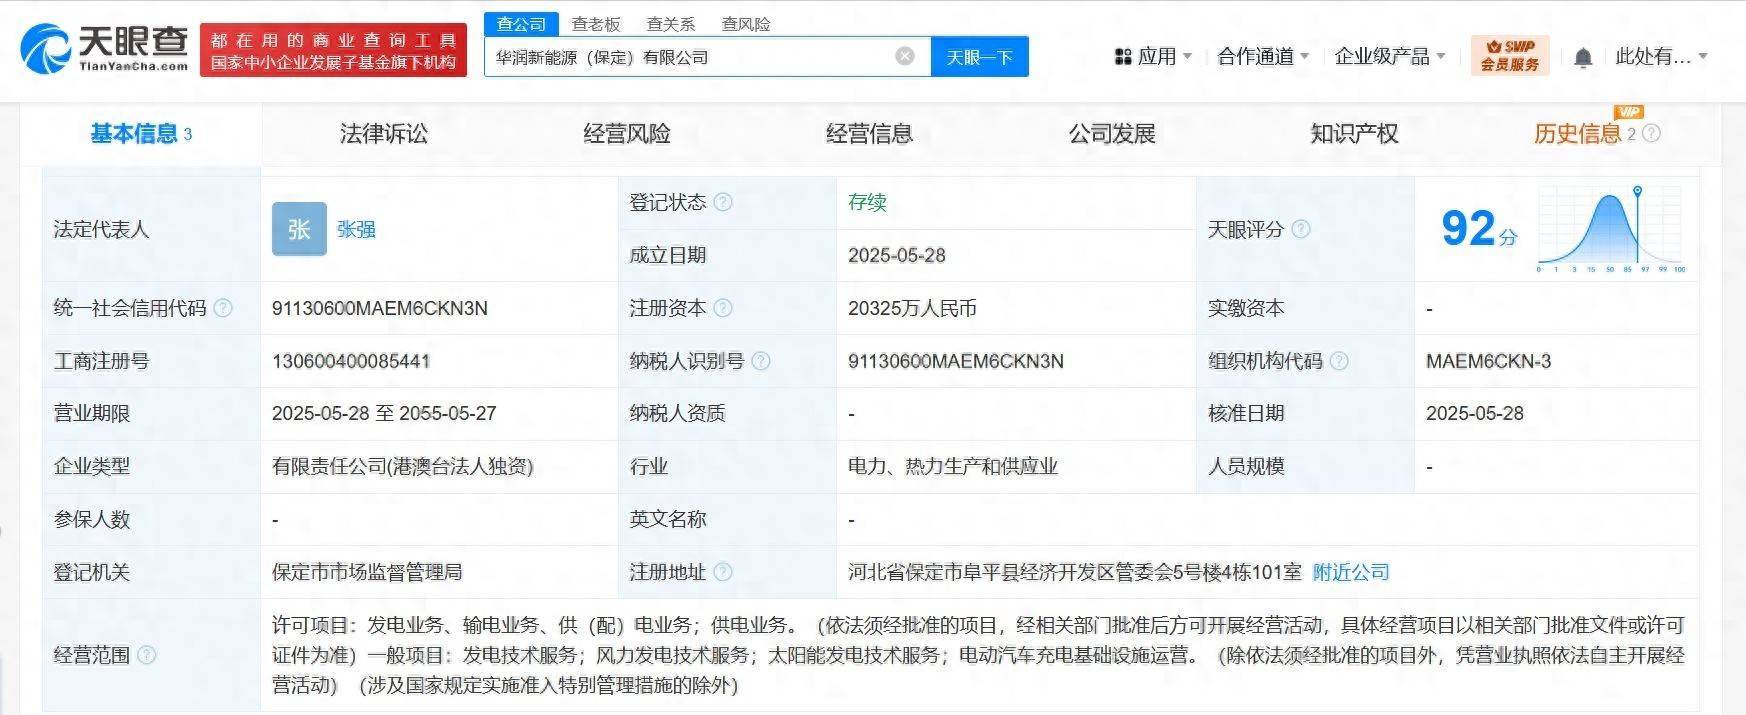Image resolution: width=1746 pixels, height=715 pixels.
Task: Open the user account dropdown 此处有…
Action: pos(1660,57)
